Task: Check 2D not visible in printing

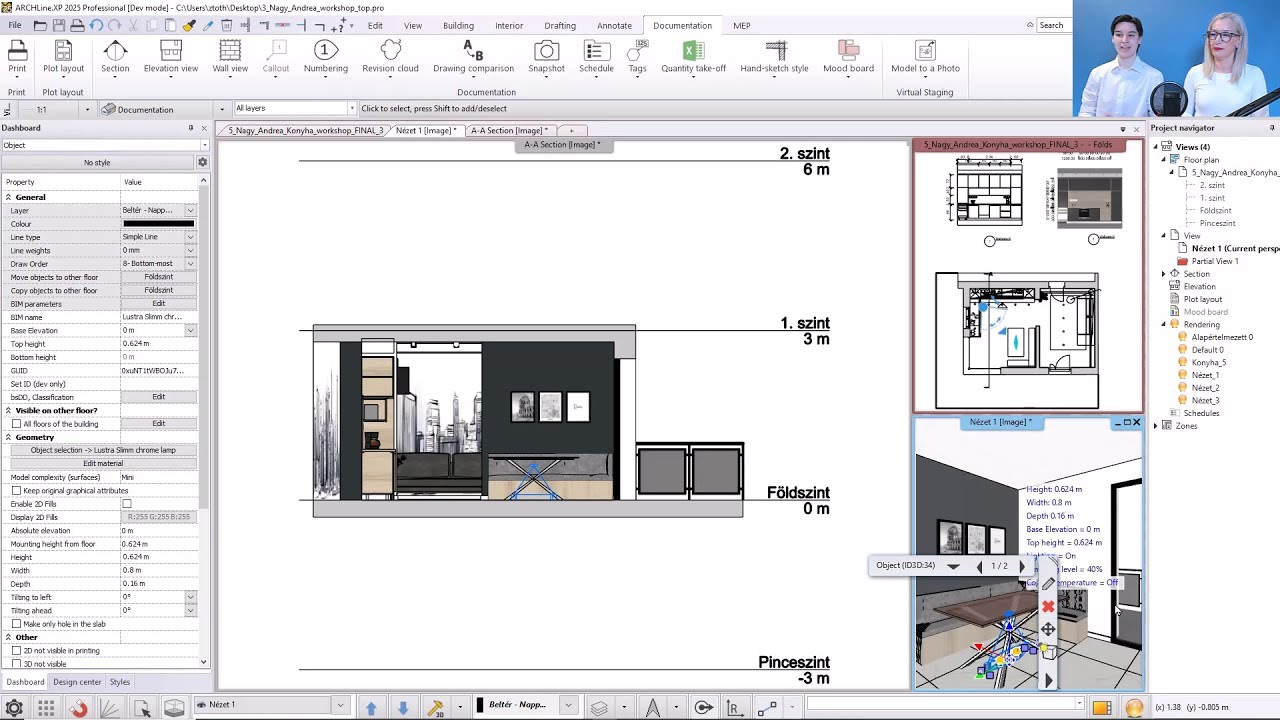Action: (16, 651)
